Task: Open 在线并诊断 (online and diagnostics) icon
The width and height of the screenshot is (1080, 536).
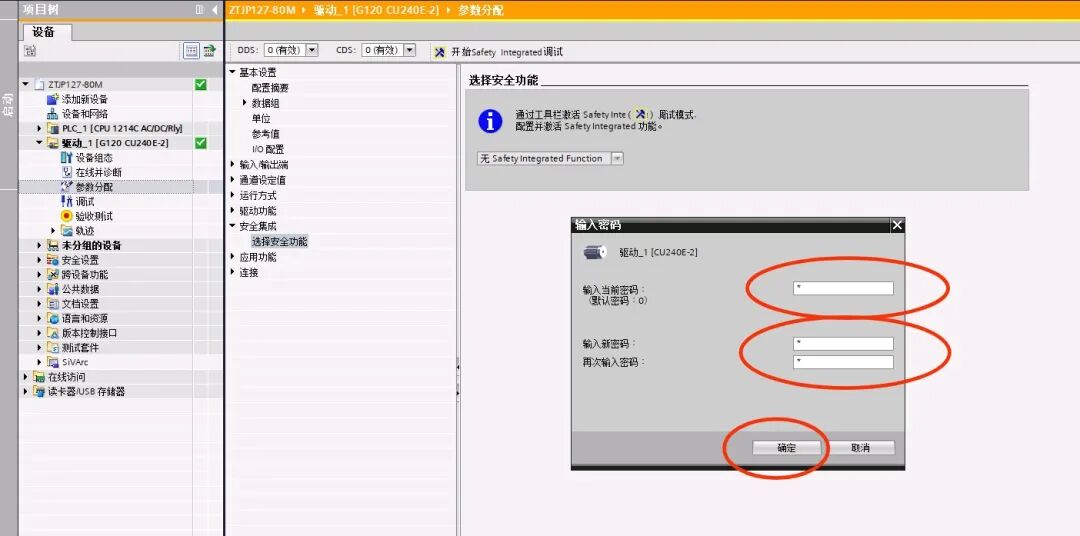Action: click(x=67, y=172)
